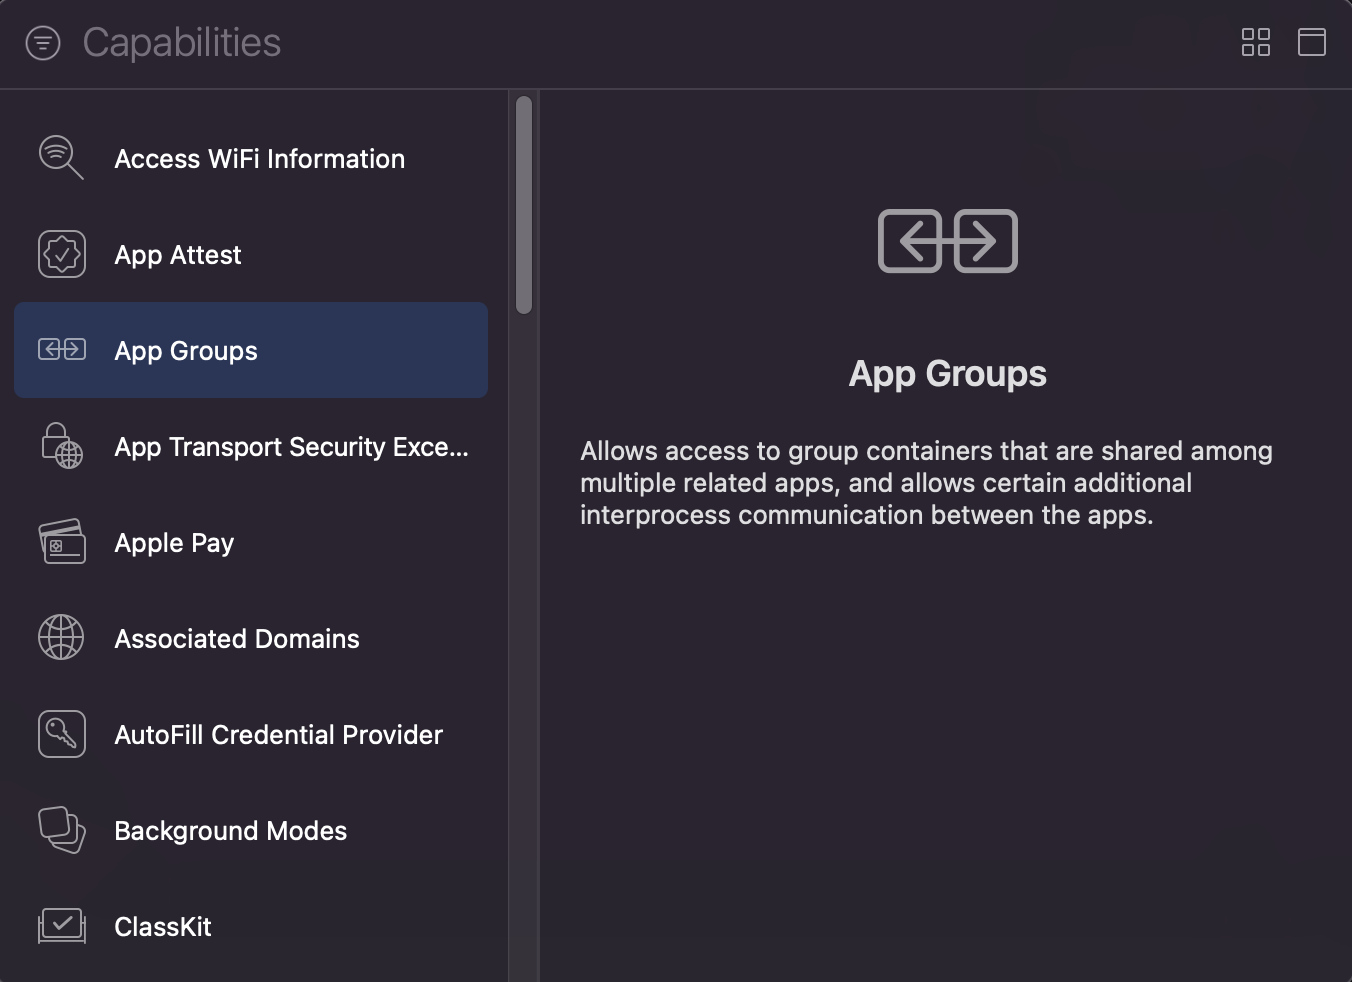Click the Associated Domains globe icon
This screenshot has height=982, width=1352.
[61, 638]
